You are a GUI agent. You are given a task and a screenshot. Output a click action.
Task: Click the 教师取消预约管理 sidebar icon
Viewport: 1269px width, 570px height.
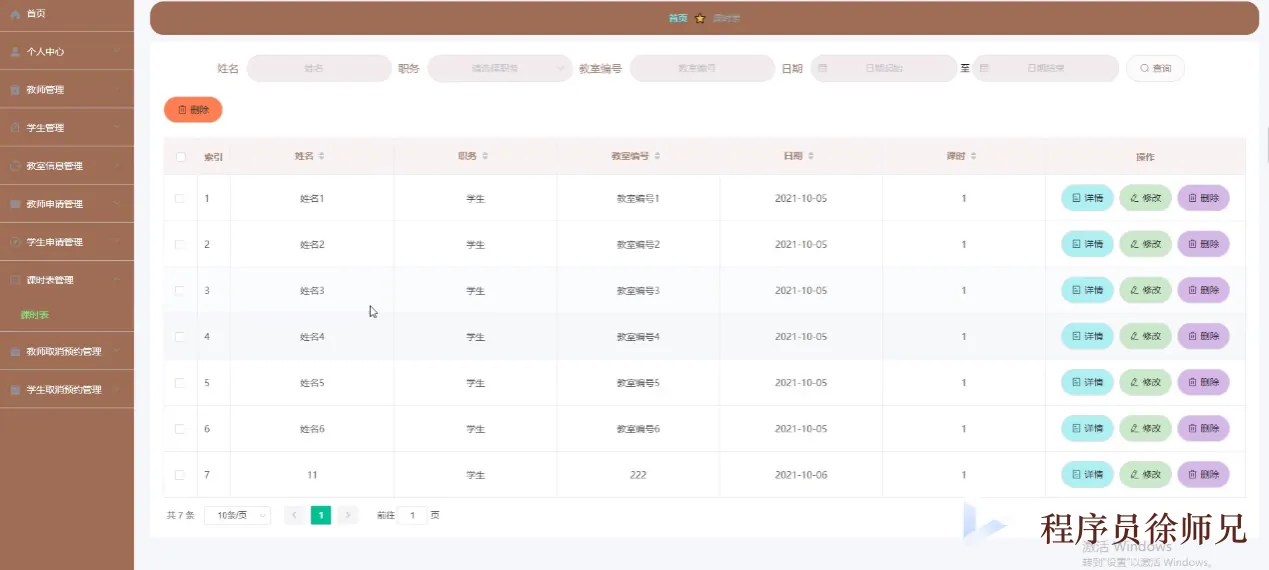tap(15, 352)
